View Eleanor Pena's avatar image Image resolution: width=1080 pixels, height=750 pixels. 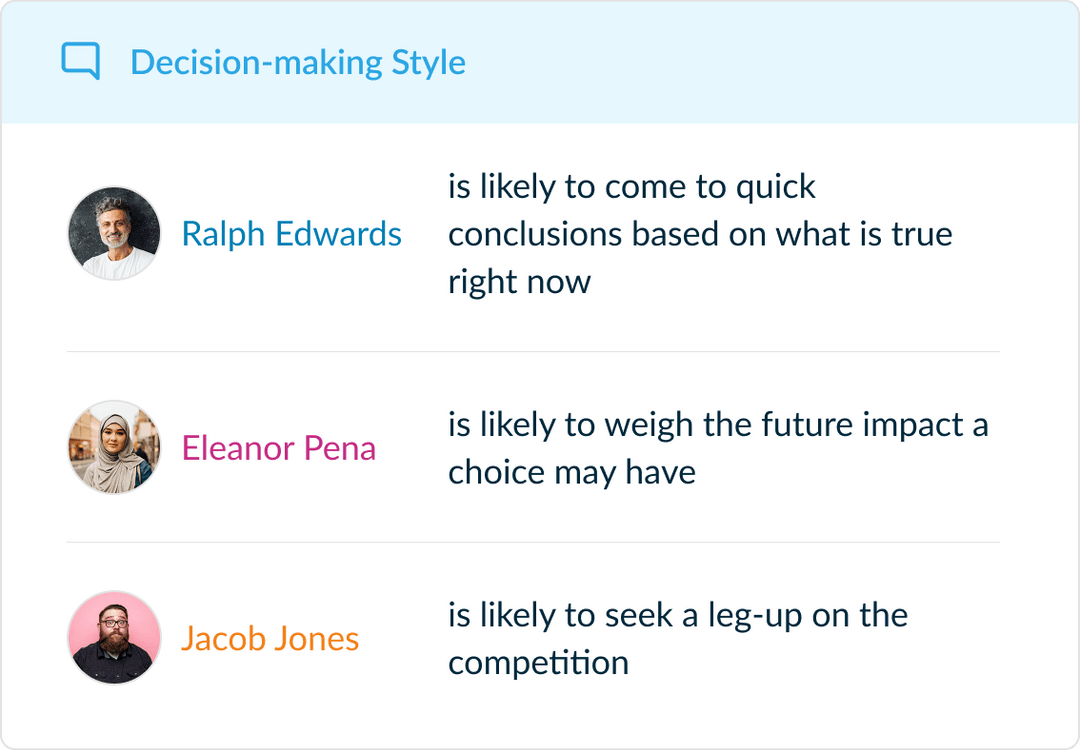pyautogui.click(x=113, y=447)
